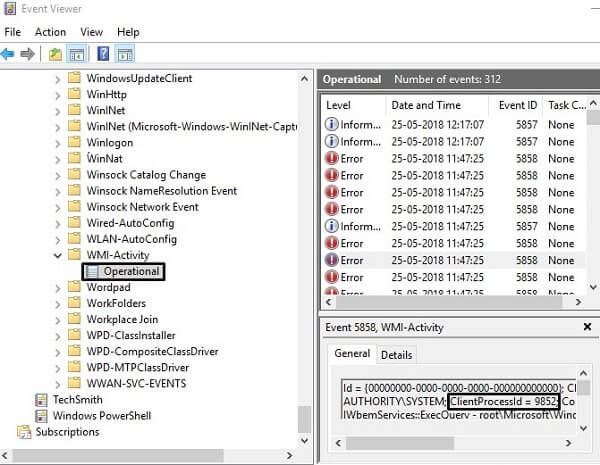This screenshot has height=465, width=600.
Task: Click the error icon of first 11:47:25 event
Action: 331,158
